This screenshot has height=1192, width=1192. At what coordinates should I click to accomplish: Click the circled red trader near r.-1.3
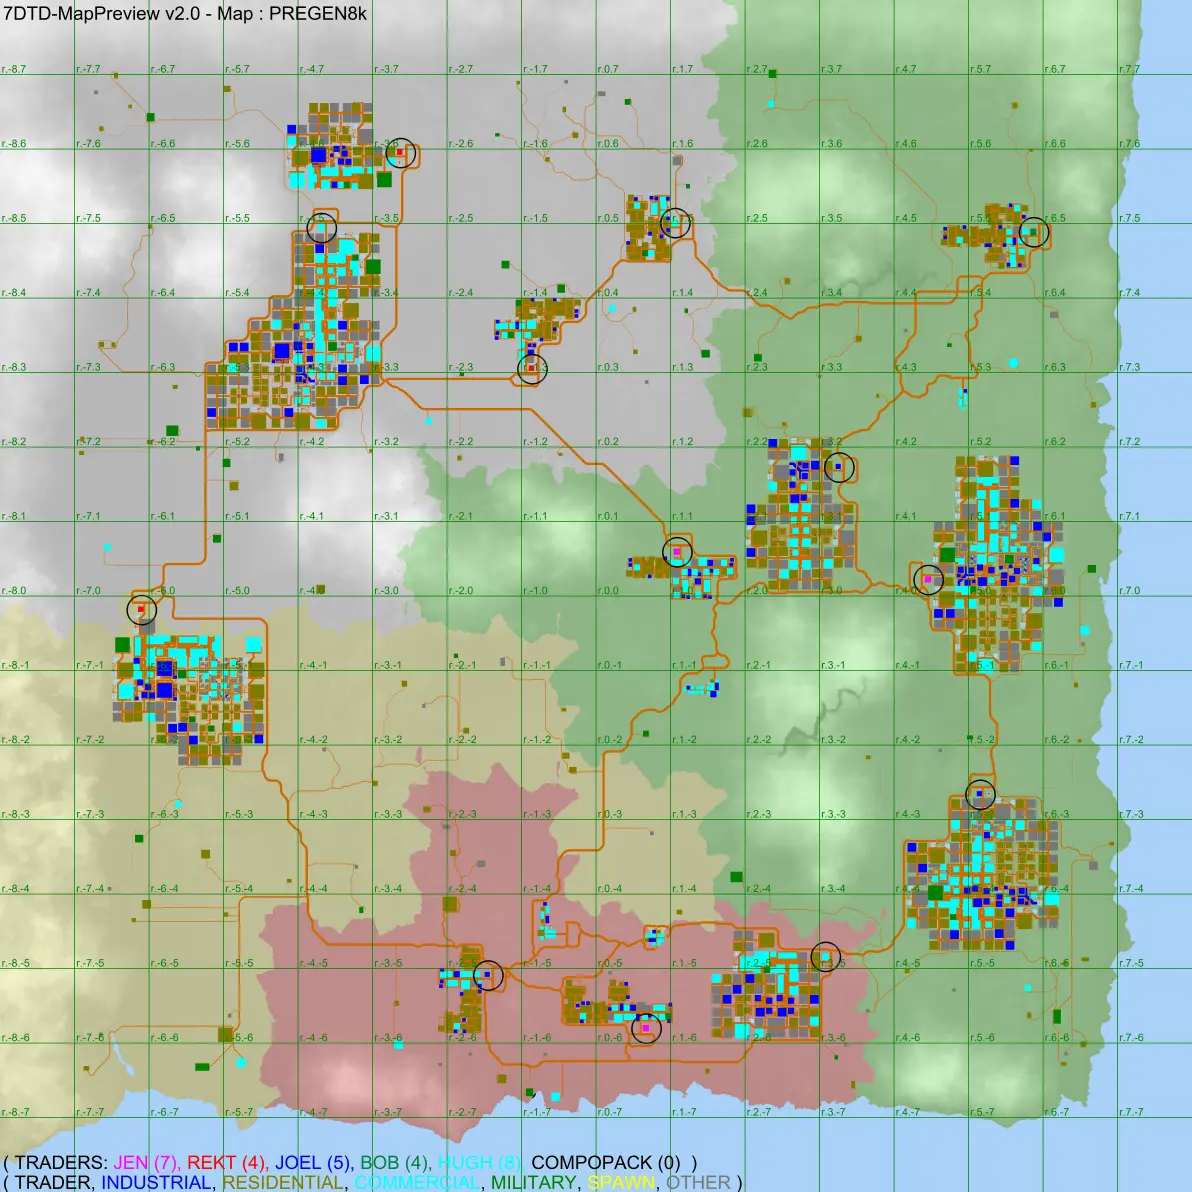(532, 369)
